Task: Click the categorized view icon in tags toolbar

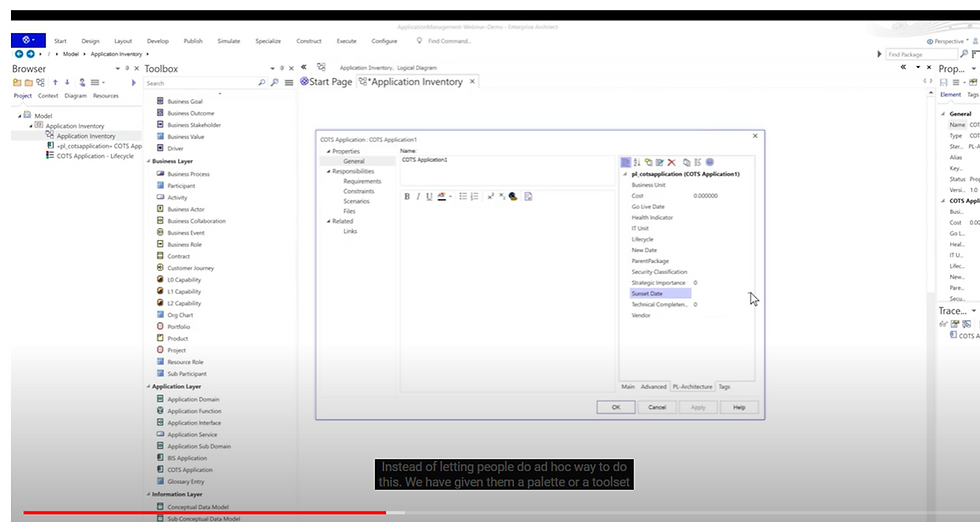Action: point(626,163)
